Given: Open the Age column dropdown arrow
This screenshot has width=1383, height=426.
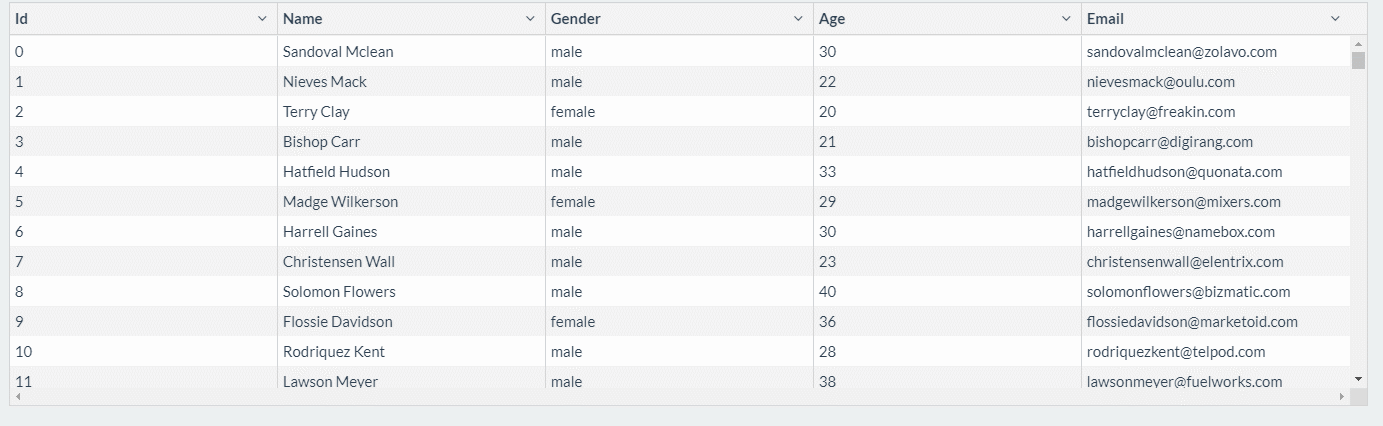Looking at the screenshot, I should 1066,19.
